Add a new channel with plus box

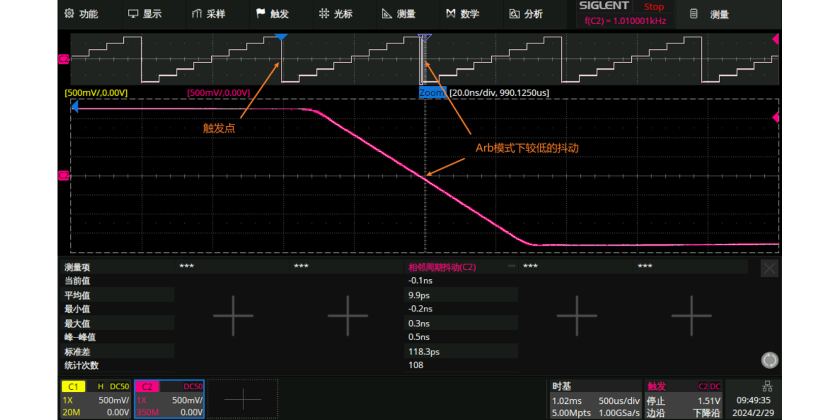point(243,398)
